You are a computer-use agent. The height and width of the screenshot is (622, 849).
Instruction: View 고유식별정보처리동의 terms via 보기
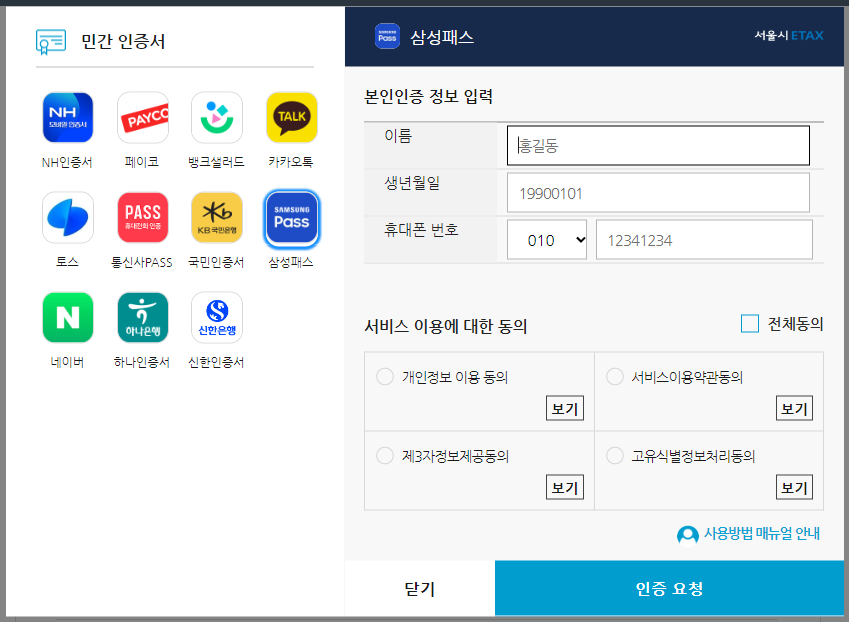point(794,487)
